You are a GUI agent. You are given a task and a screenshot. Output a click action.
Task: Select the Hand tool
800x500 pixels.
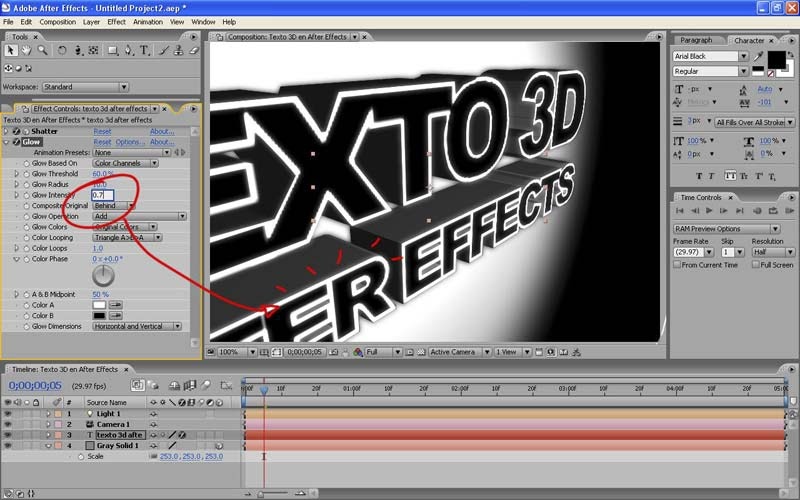point(26,50)
